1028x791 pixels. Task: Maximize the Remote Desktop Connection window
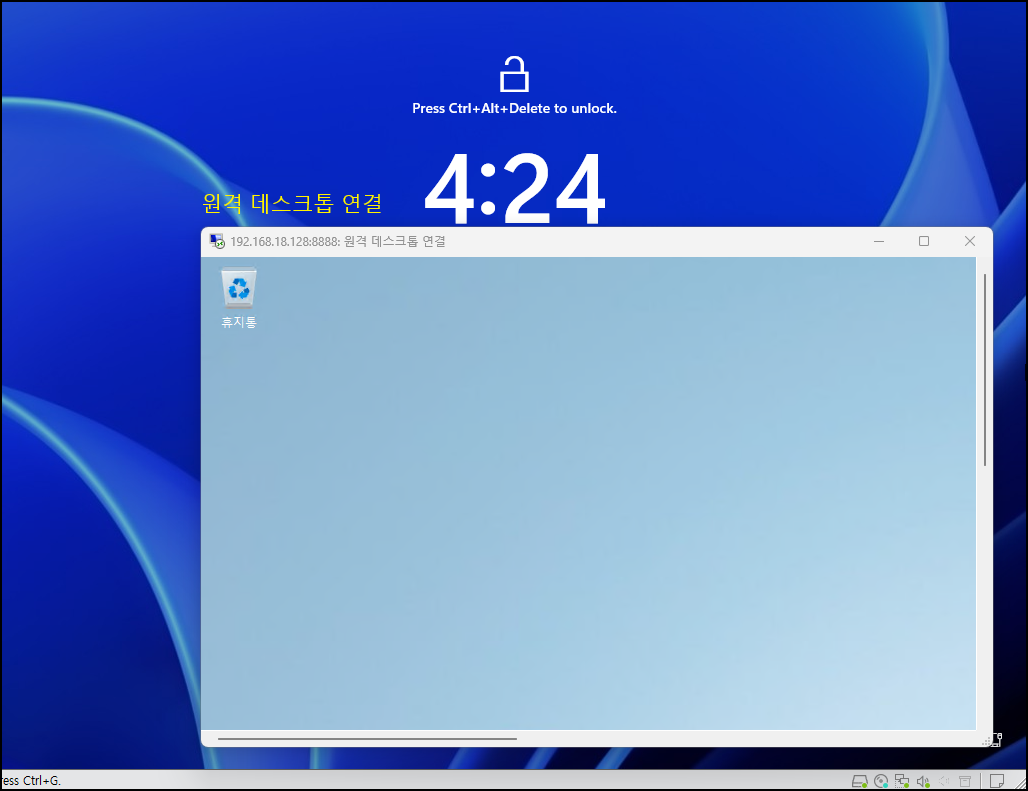pyautogui.click(x=924, y=241)
